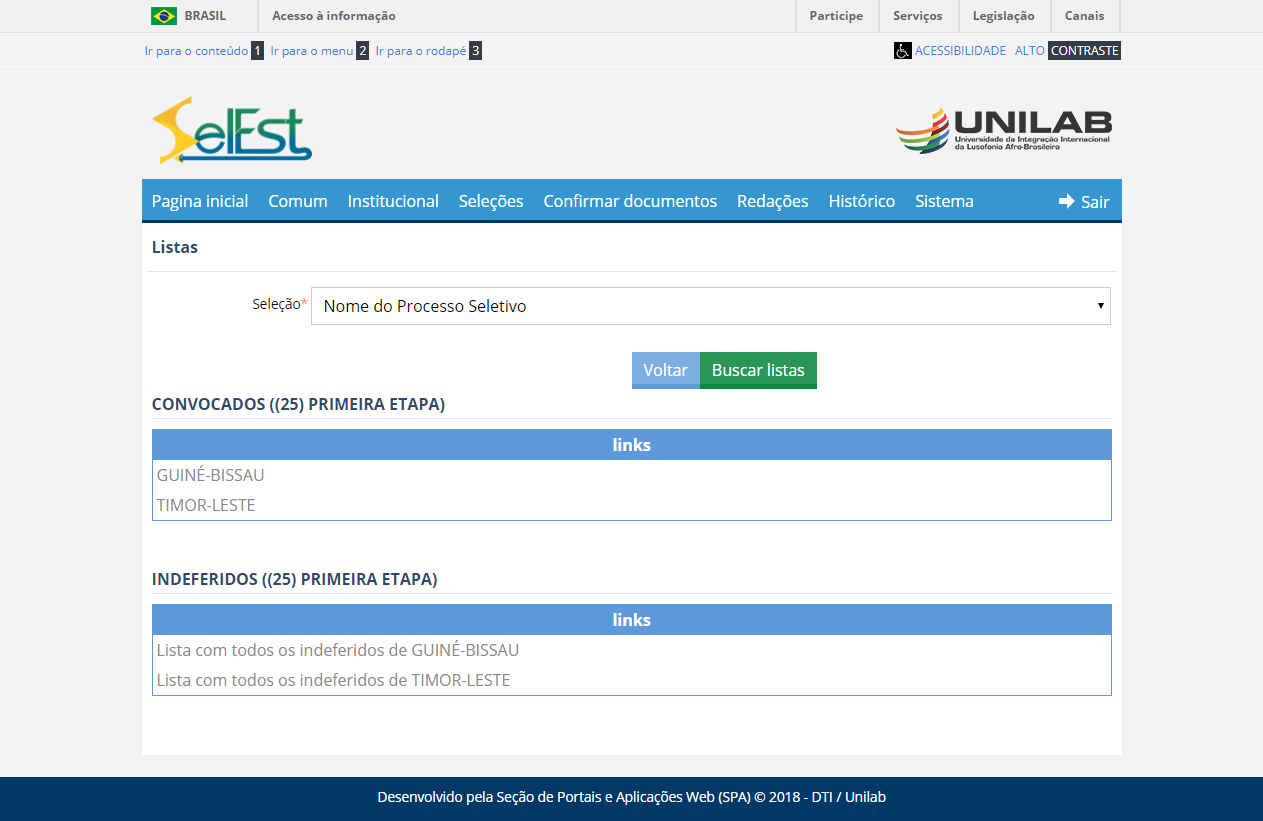
Task: Click the wheelchair accessibility icon
Action: [x=902, y=50]
